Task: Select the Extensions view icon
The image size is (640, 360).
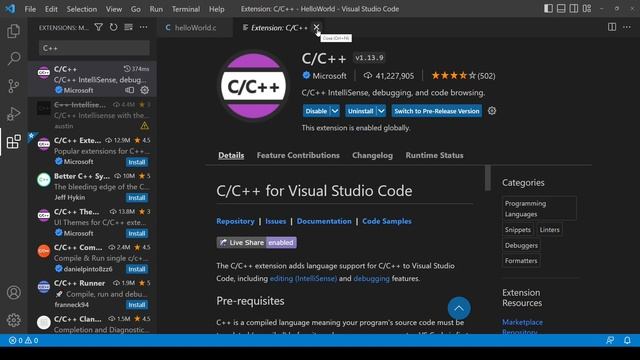Action: 13,141
